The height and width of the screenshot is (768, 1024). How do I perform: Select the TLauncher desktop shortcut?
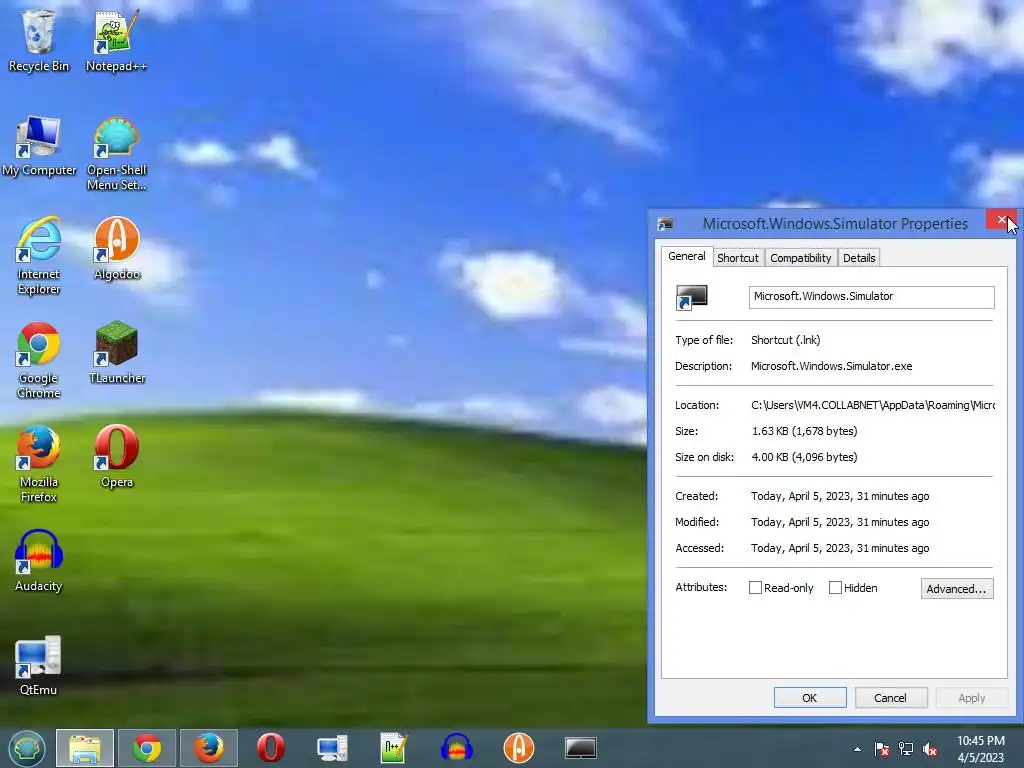(x=116, y=353)
